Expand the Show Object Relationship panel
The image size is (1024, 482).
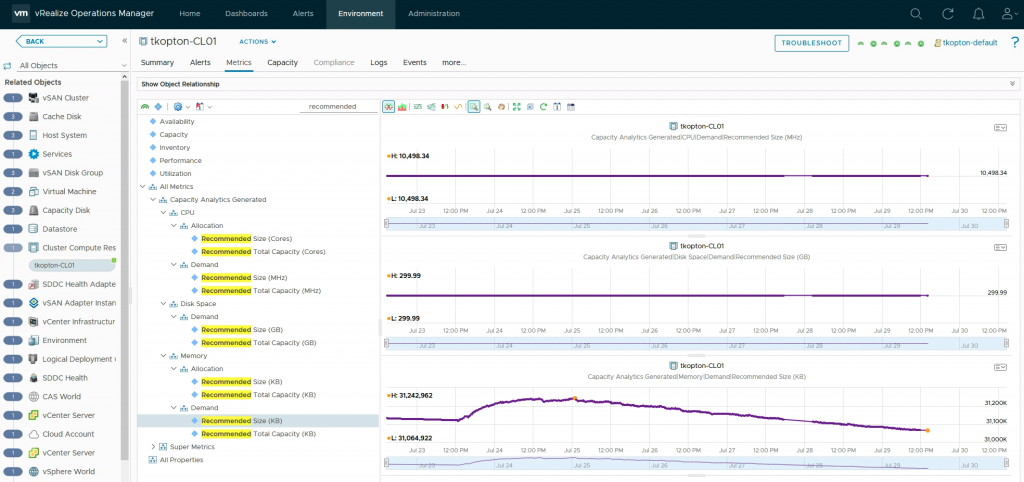pos(1012,84)
